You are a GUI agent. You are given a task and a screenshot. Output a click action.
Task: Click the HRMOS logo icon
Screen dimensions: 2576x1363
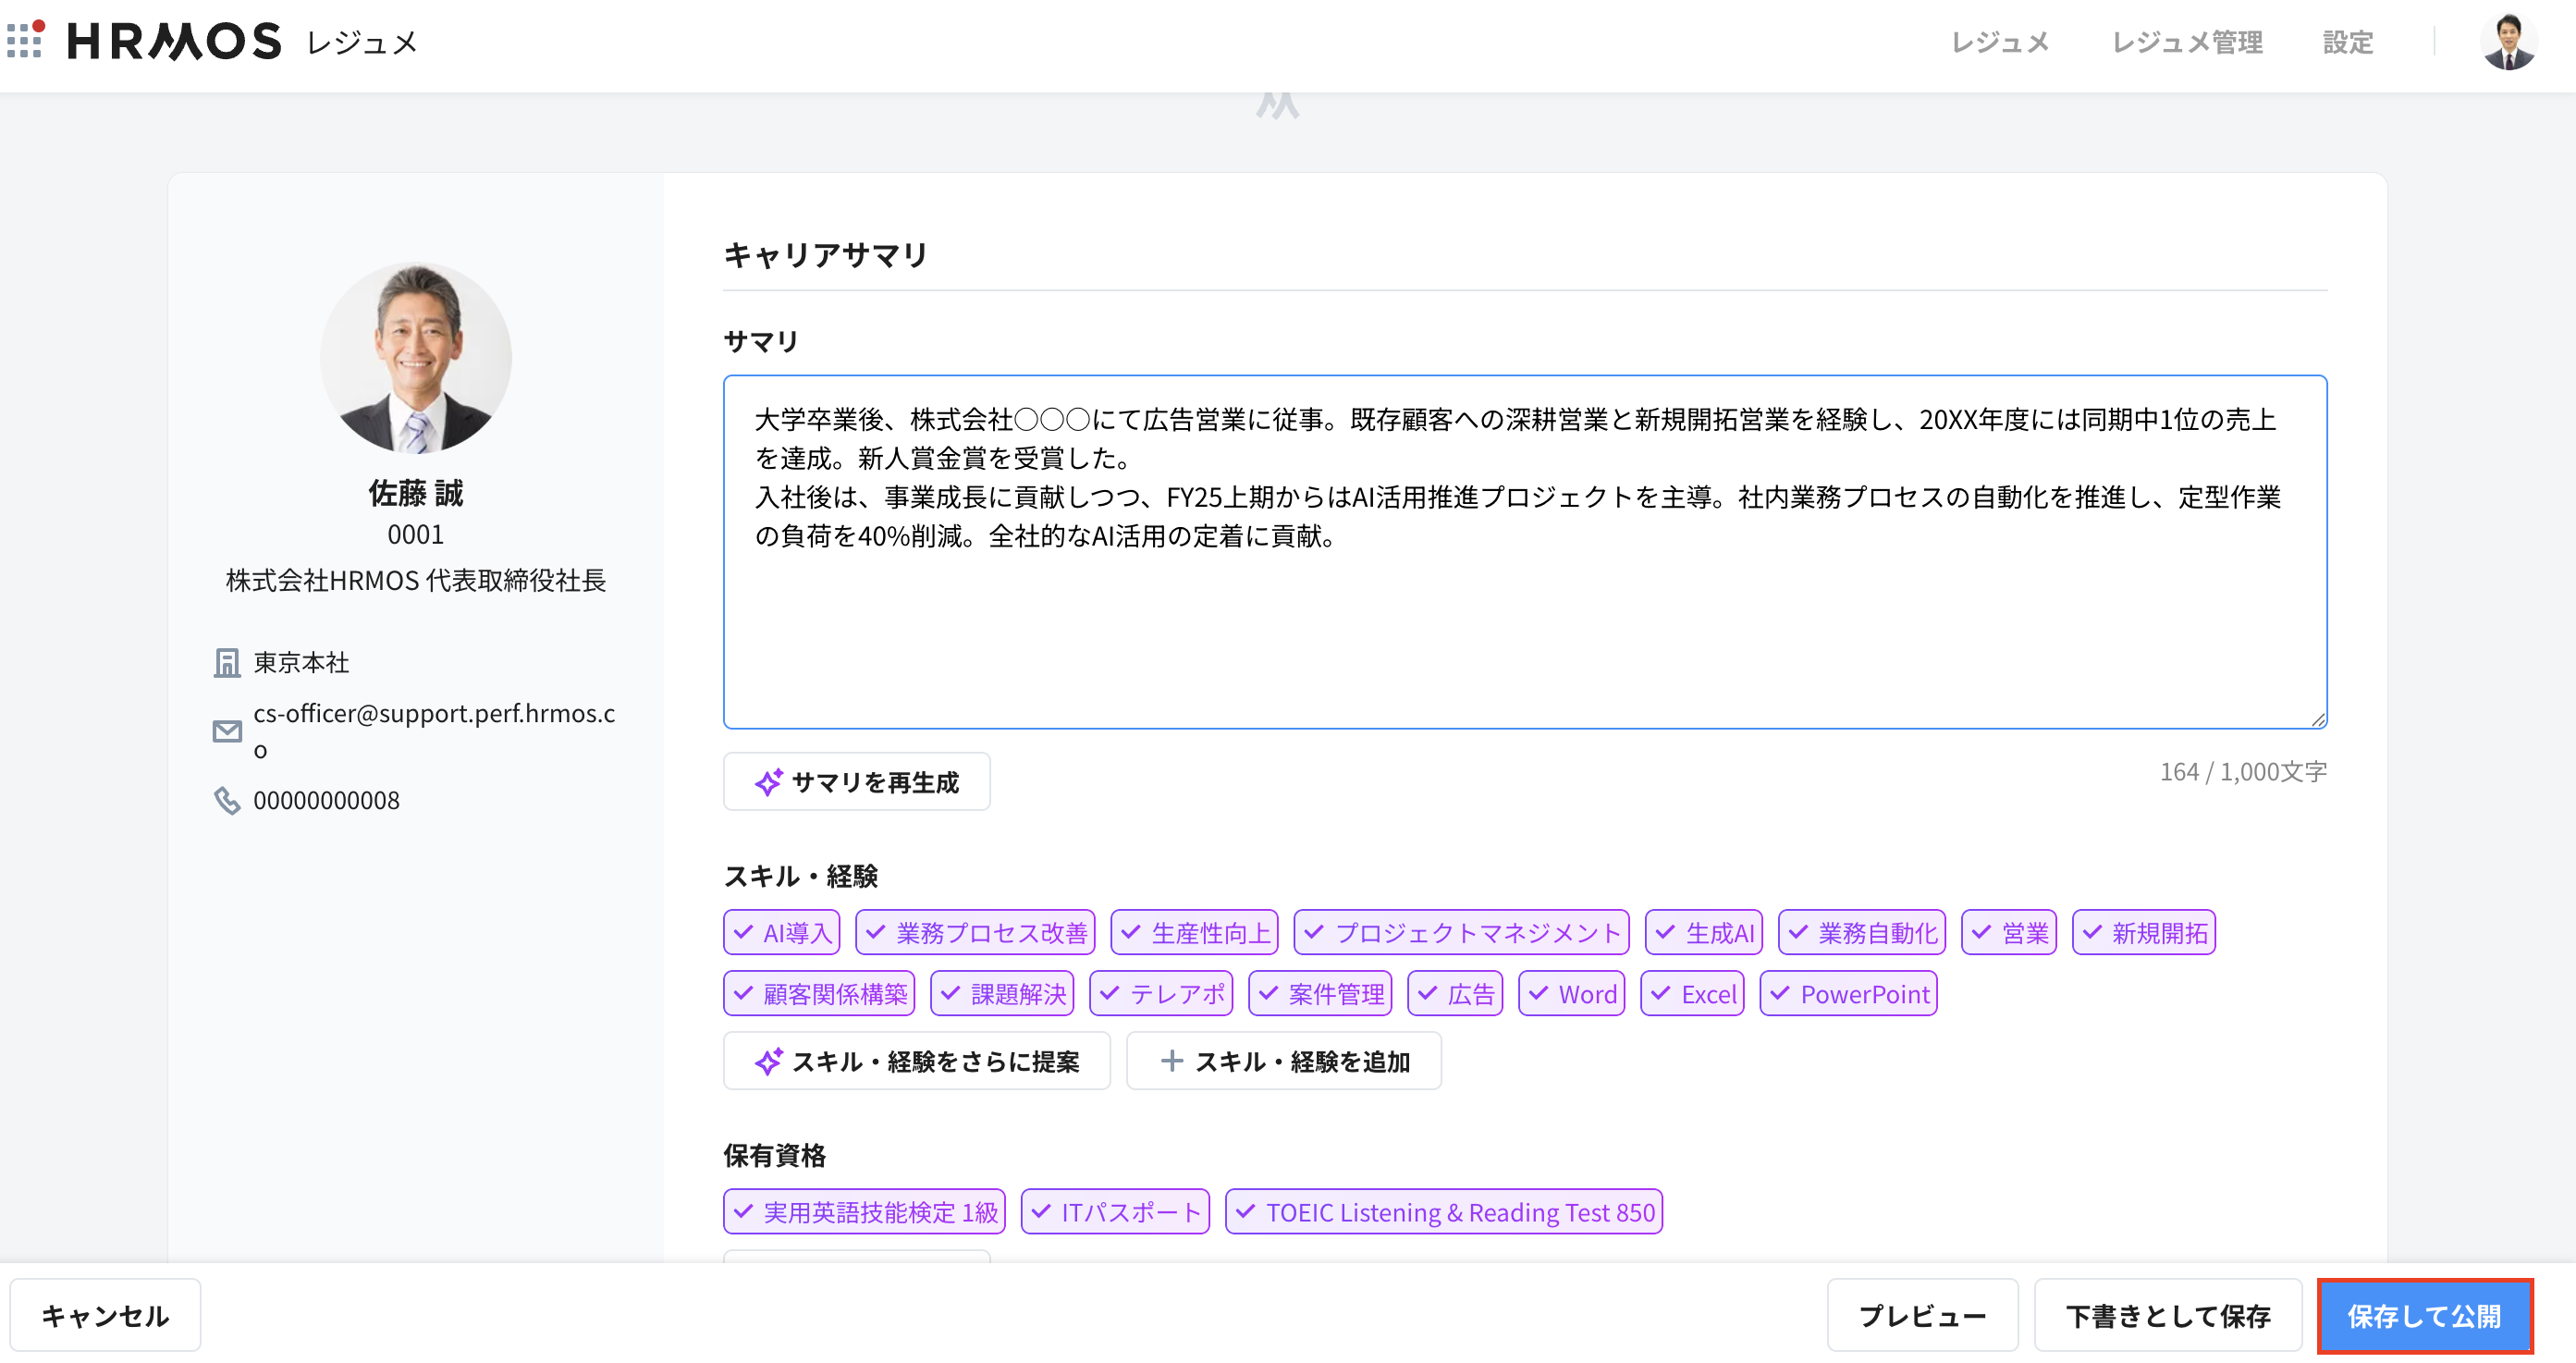27,41
